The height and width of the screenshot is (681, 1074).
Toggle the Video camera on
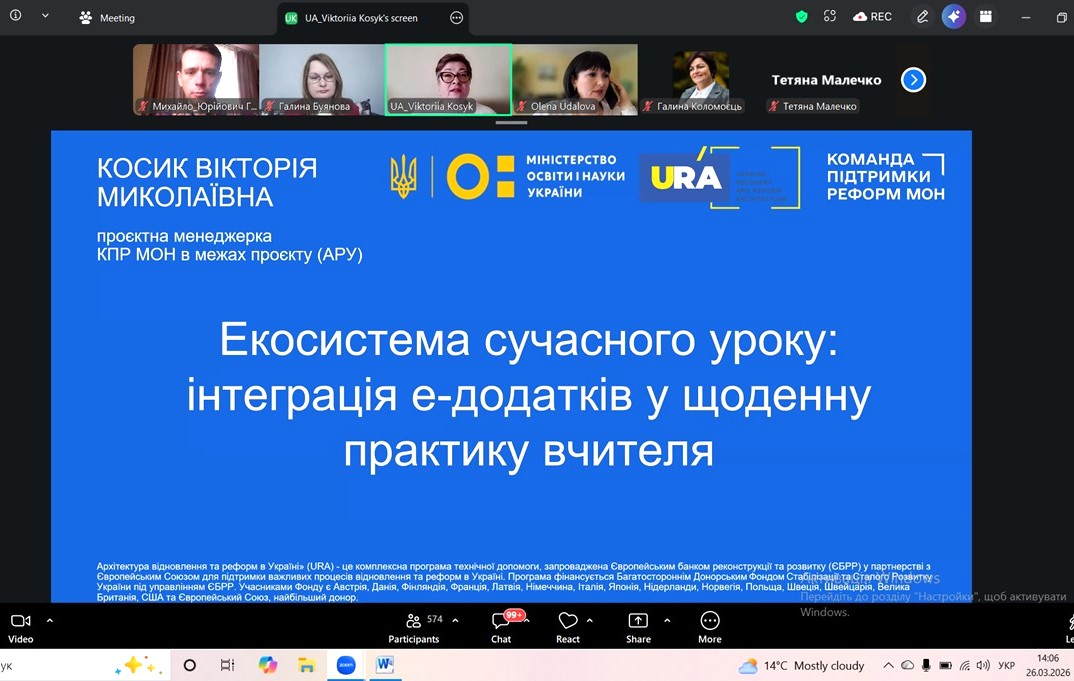[21, 626]
